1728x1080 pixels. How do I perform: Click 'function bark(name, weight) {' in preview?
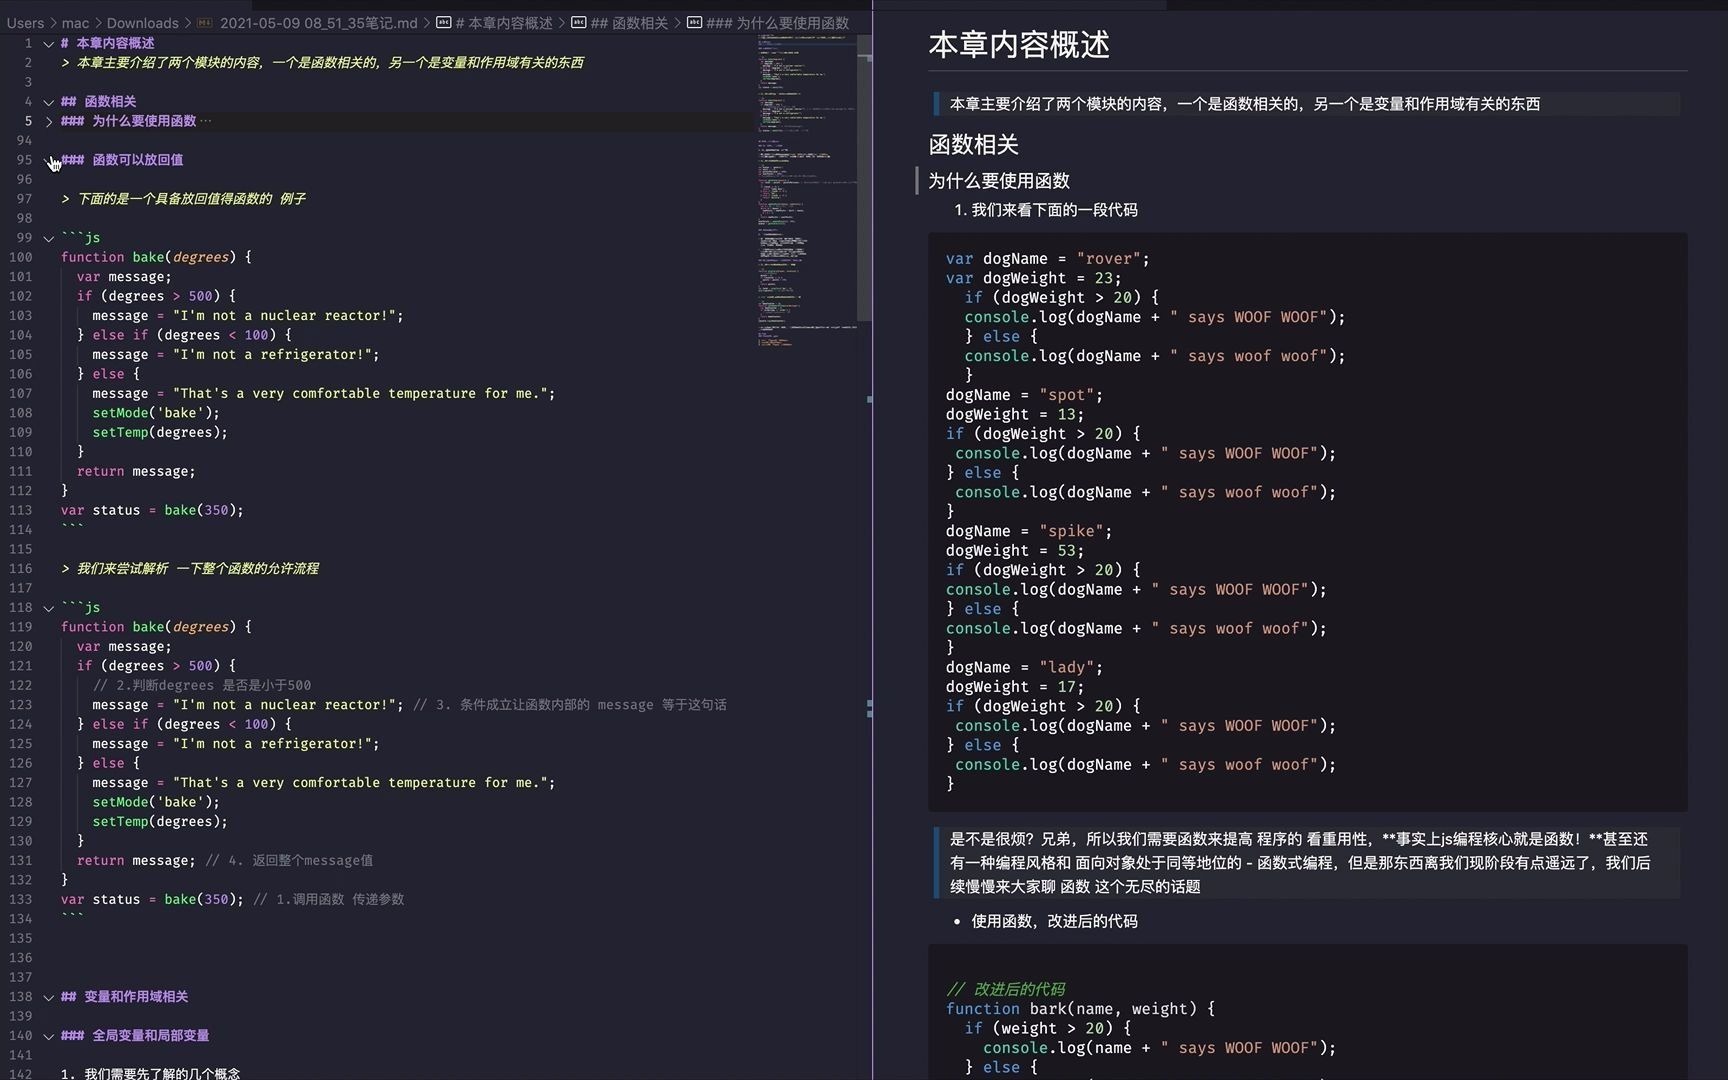coord(1080,1009)
